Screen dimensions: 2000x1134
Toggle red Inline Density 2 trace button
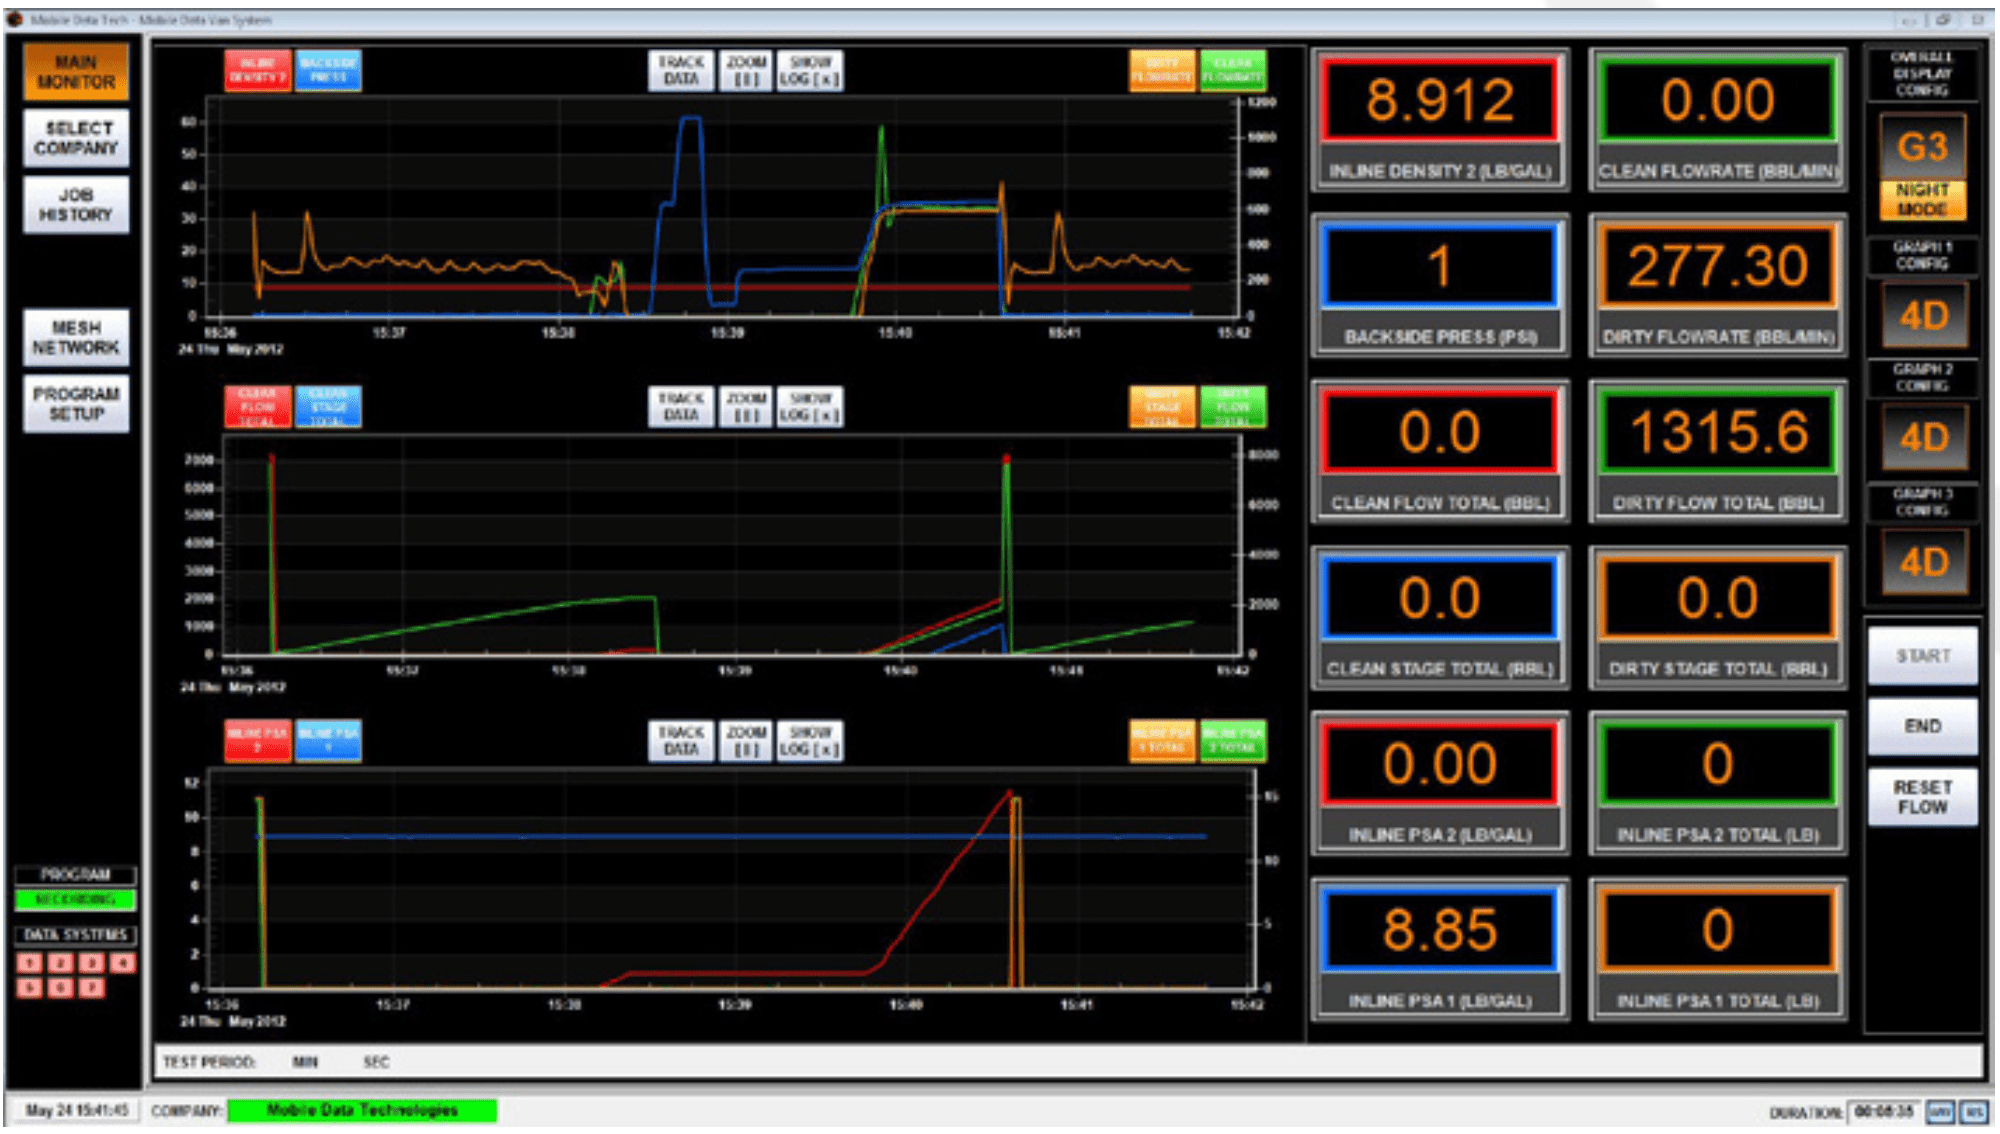point(258,71)
